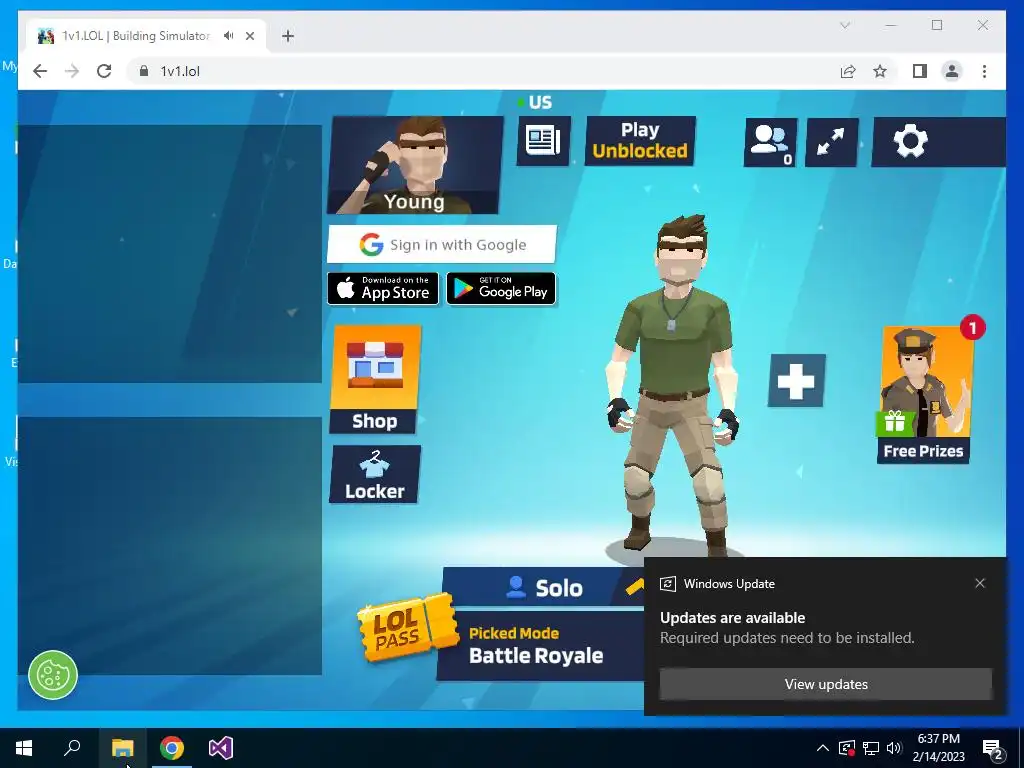Screen dimensions: 1024x768
Task: Open the Locker
Action: tap(375, 475)
